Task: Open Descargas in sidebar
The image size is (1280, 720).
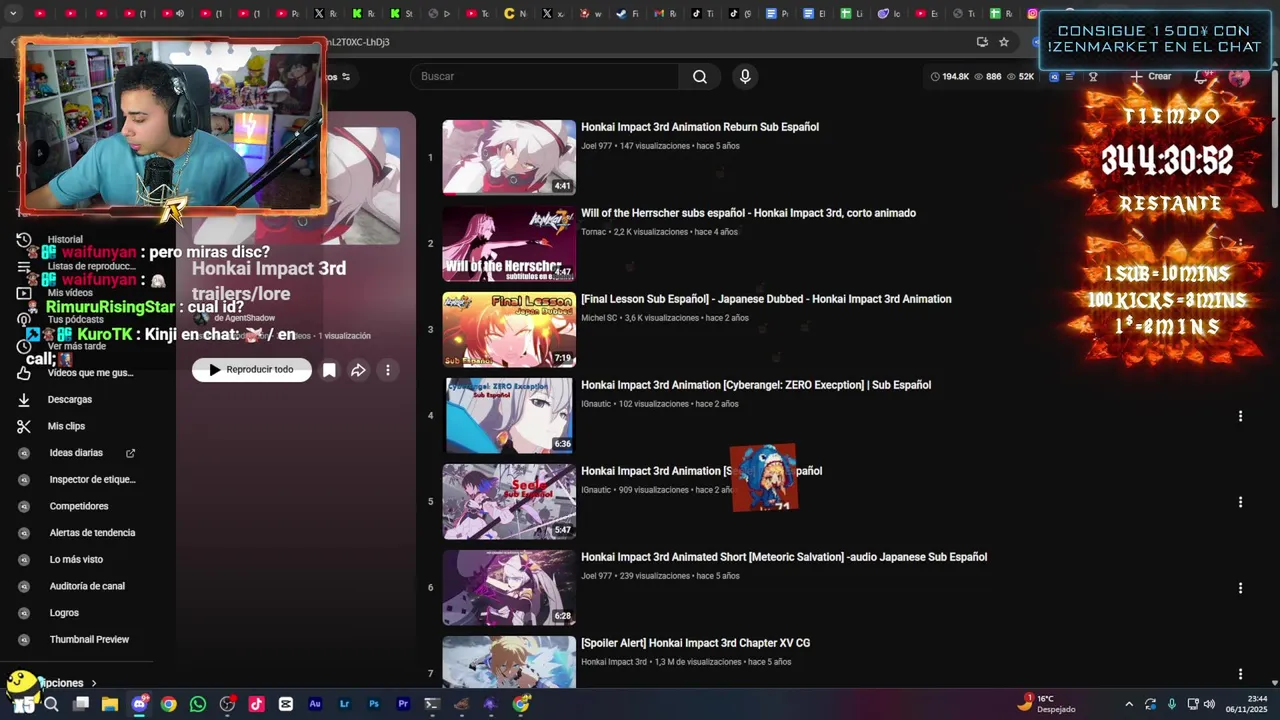Action: tap(70, 399)
